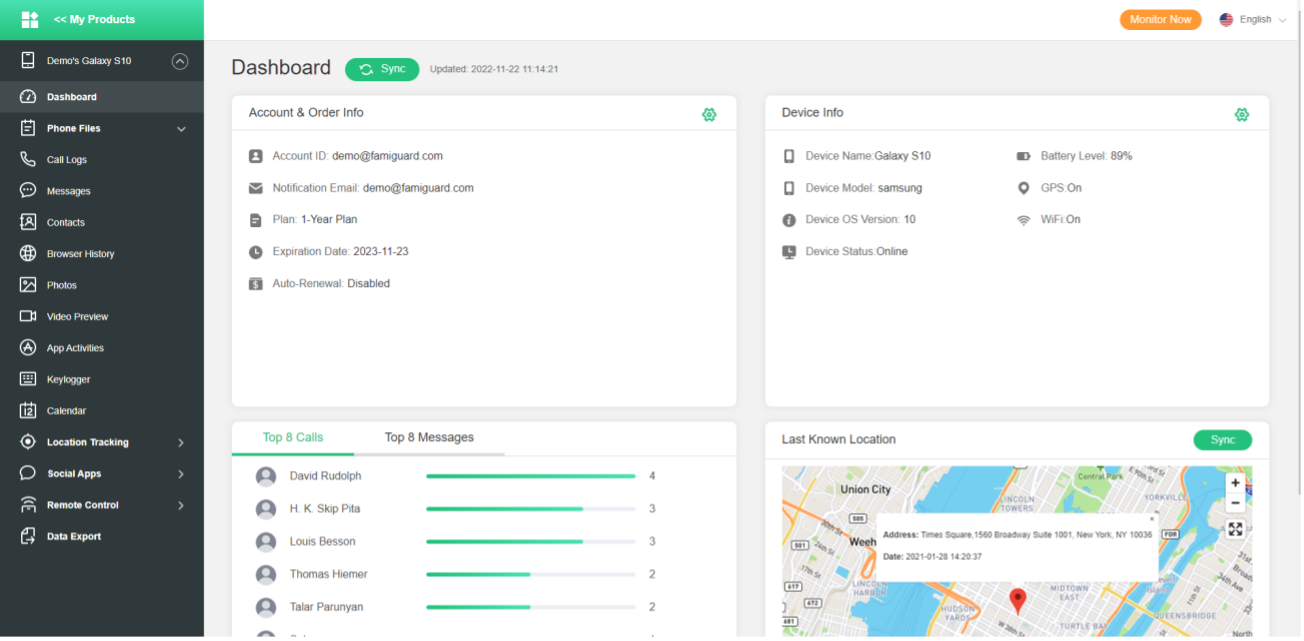Zoom in on the location map

click(x=1235, y=483)
